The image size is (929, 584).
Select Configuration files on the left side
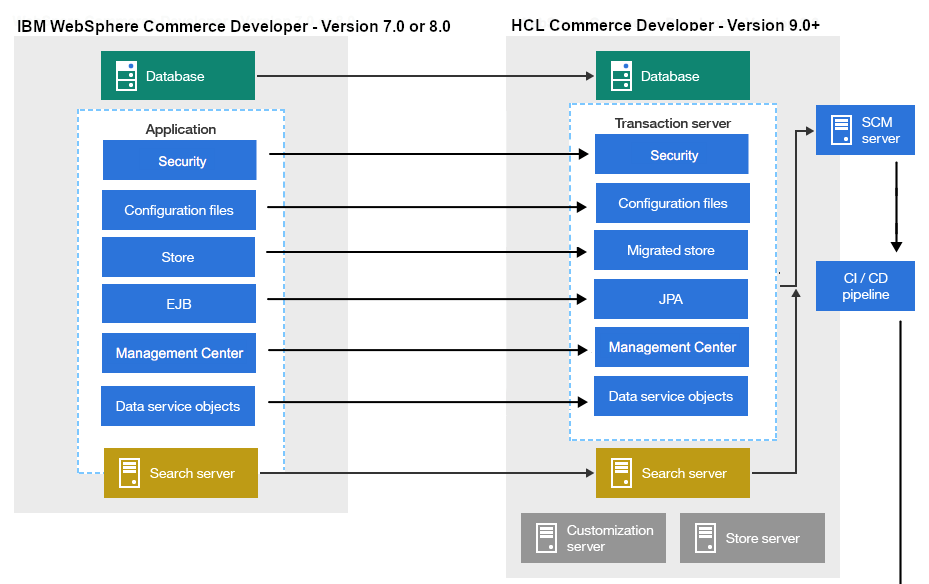click(x=178, y=210)
